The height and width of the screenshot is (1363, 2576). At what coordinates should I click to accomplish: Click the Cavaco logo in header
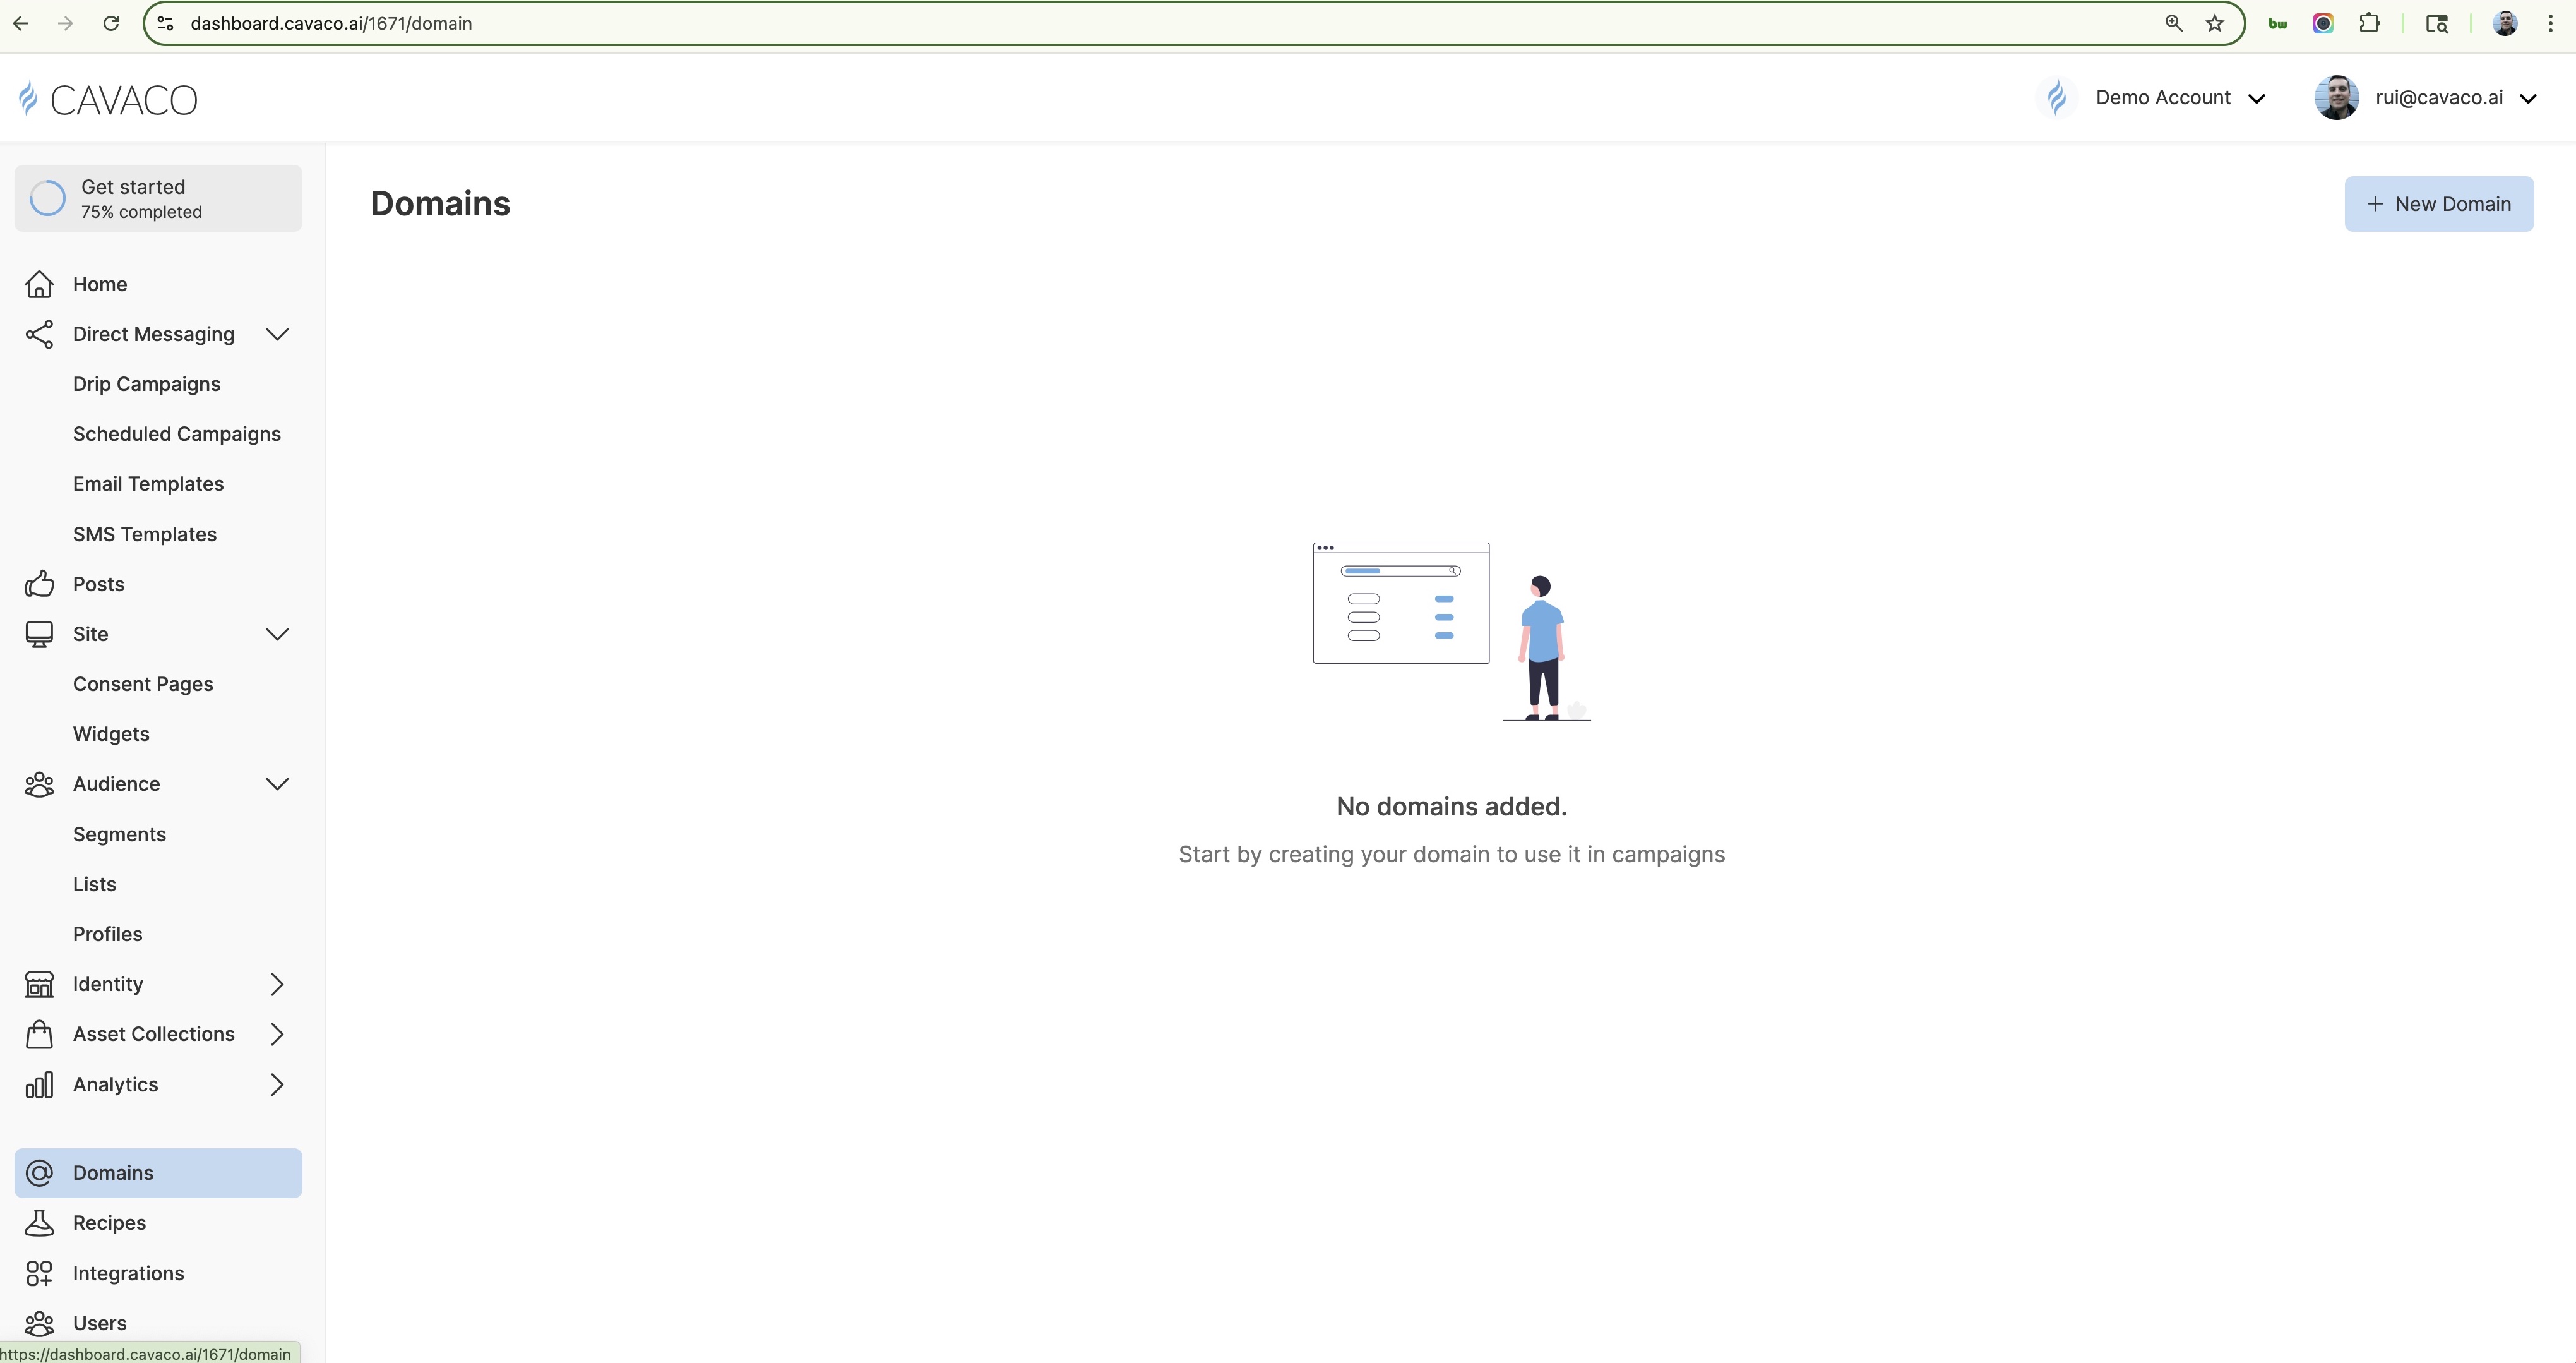click(108, 99)
